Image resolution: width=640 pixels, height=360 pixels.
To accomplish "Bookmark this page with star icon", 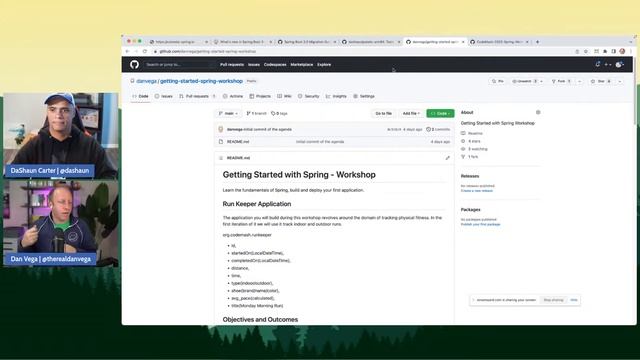I will coord(586,51).
